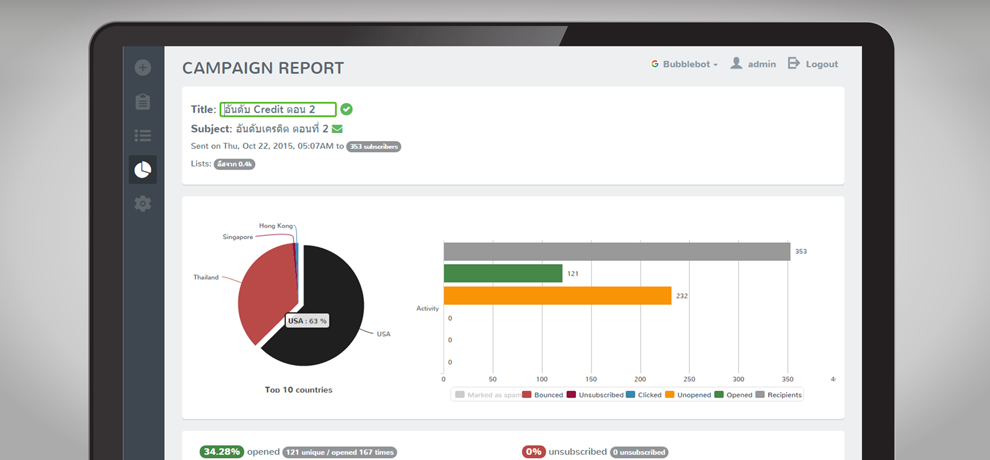Screen dimensions: 990x460
Task: Select the pie chart reports icon
Action: [143, 170]
